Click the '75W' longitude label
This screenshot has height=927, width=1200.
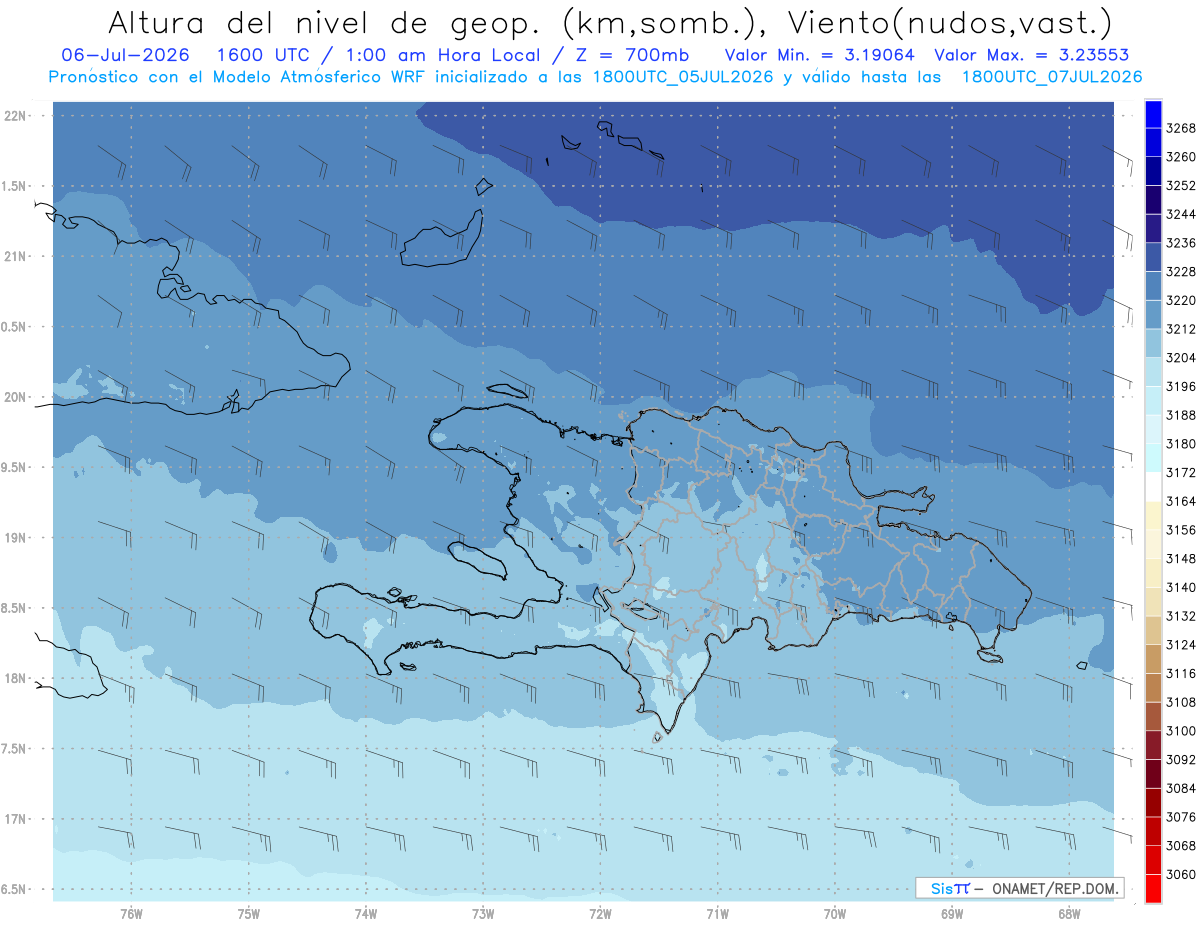coord(249,914)
